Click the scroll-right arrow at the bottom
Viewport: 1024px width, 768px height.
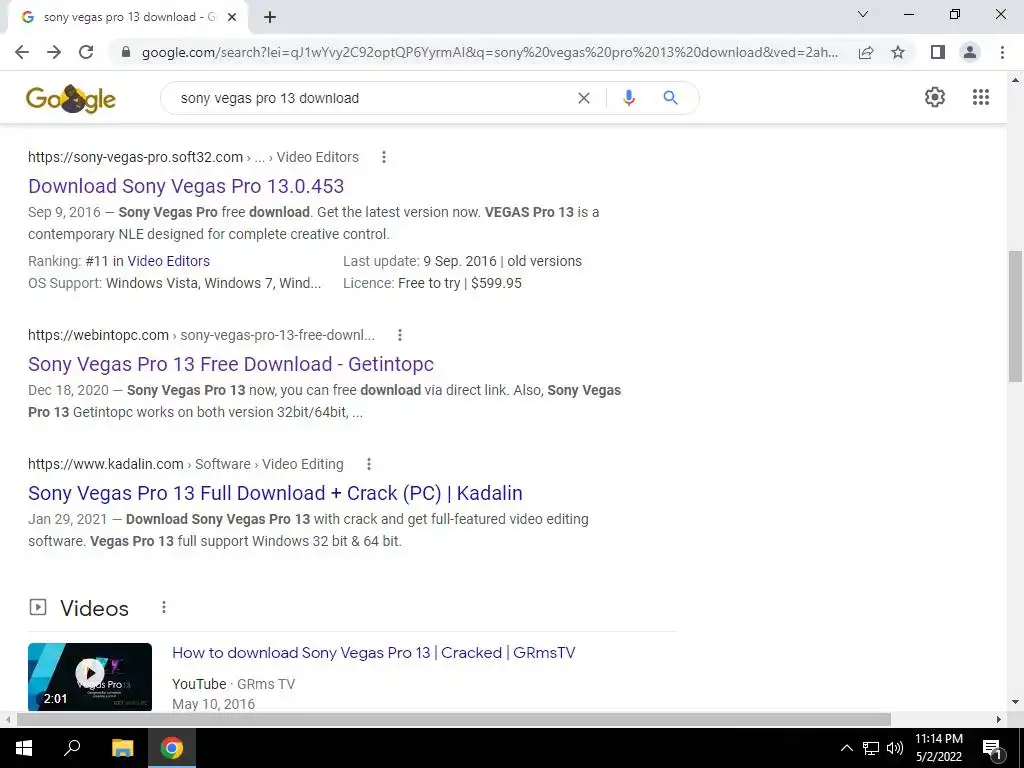(999, 719)
